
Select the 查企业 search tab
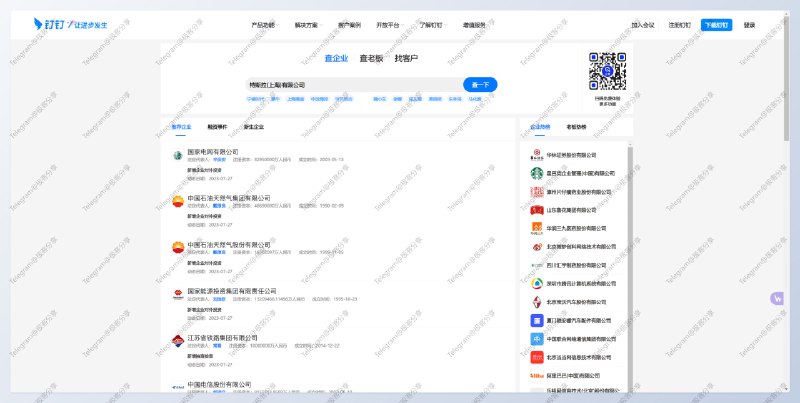pos(336,59)
